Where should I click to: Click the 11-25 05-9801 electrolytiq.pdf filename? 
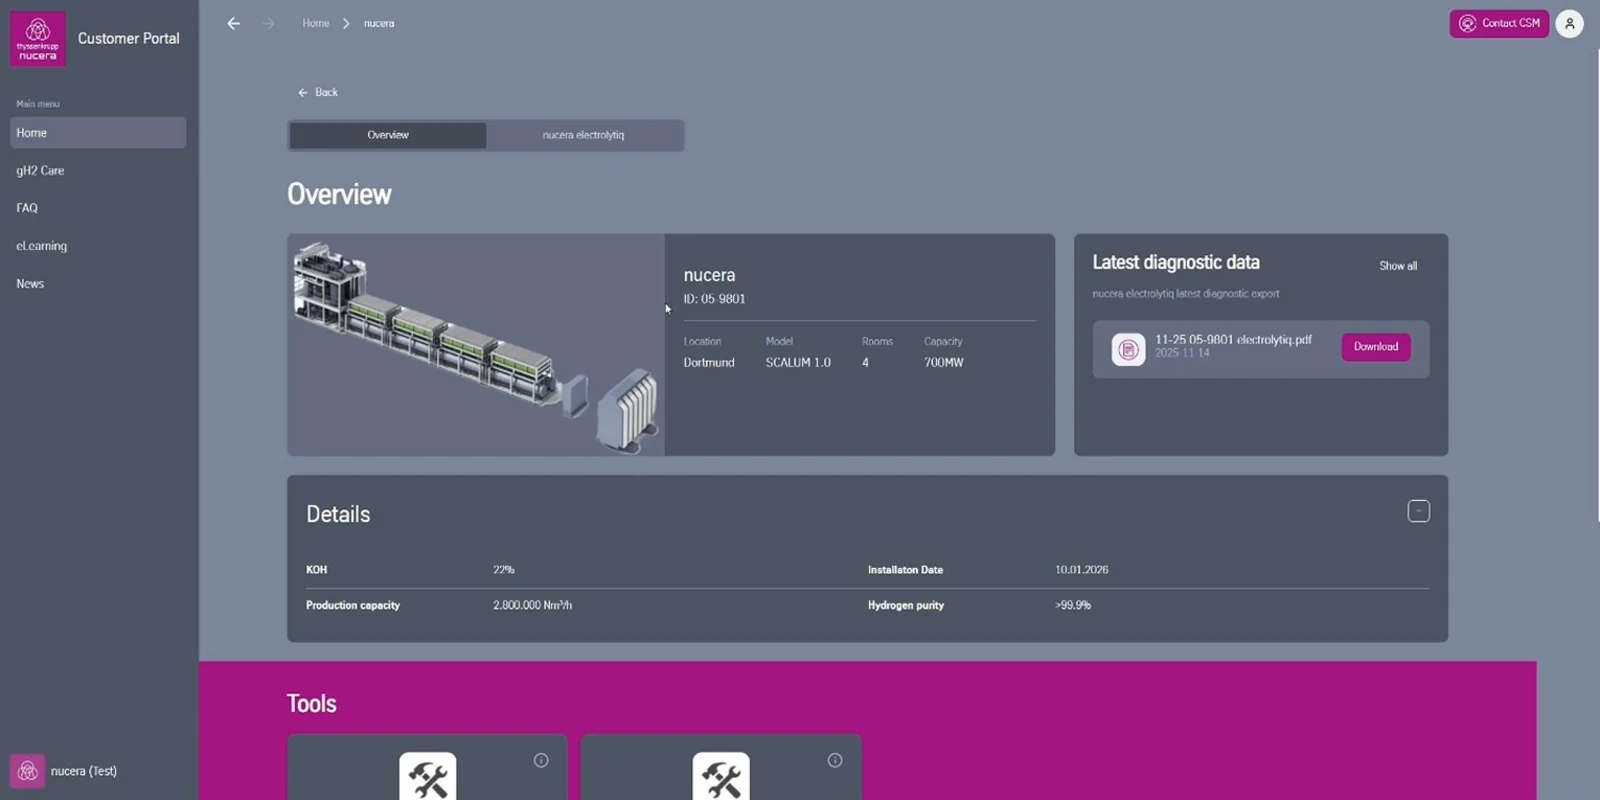(1233, 340)
